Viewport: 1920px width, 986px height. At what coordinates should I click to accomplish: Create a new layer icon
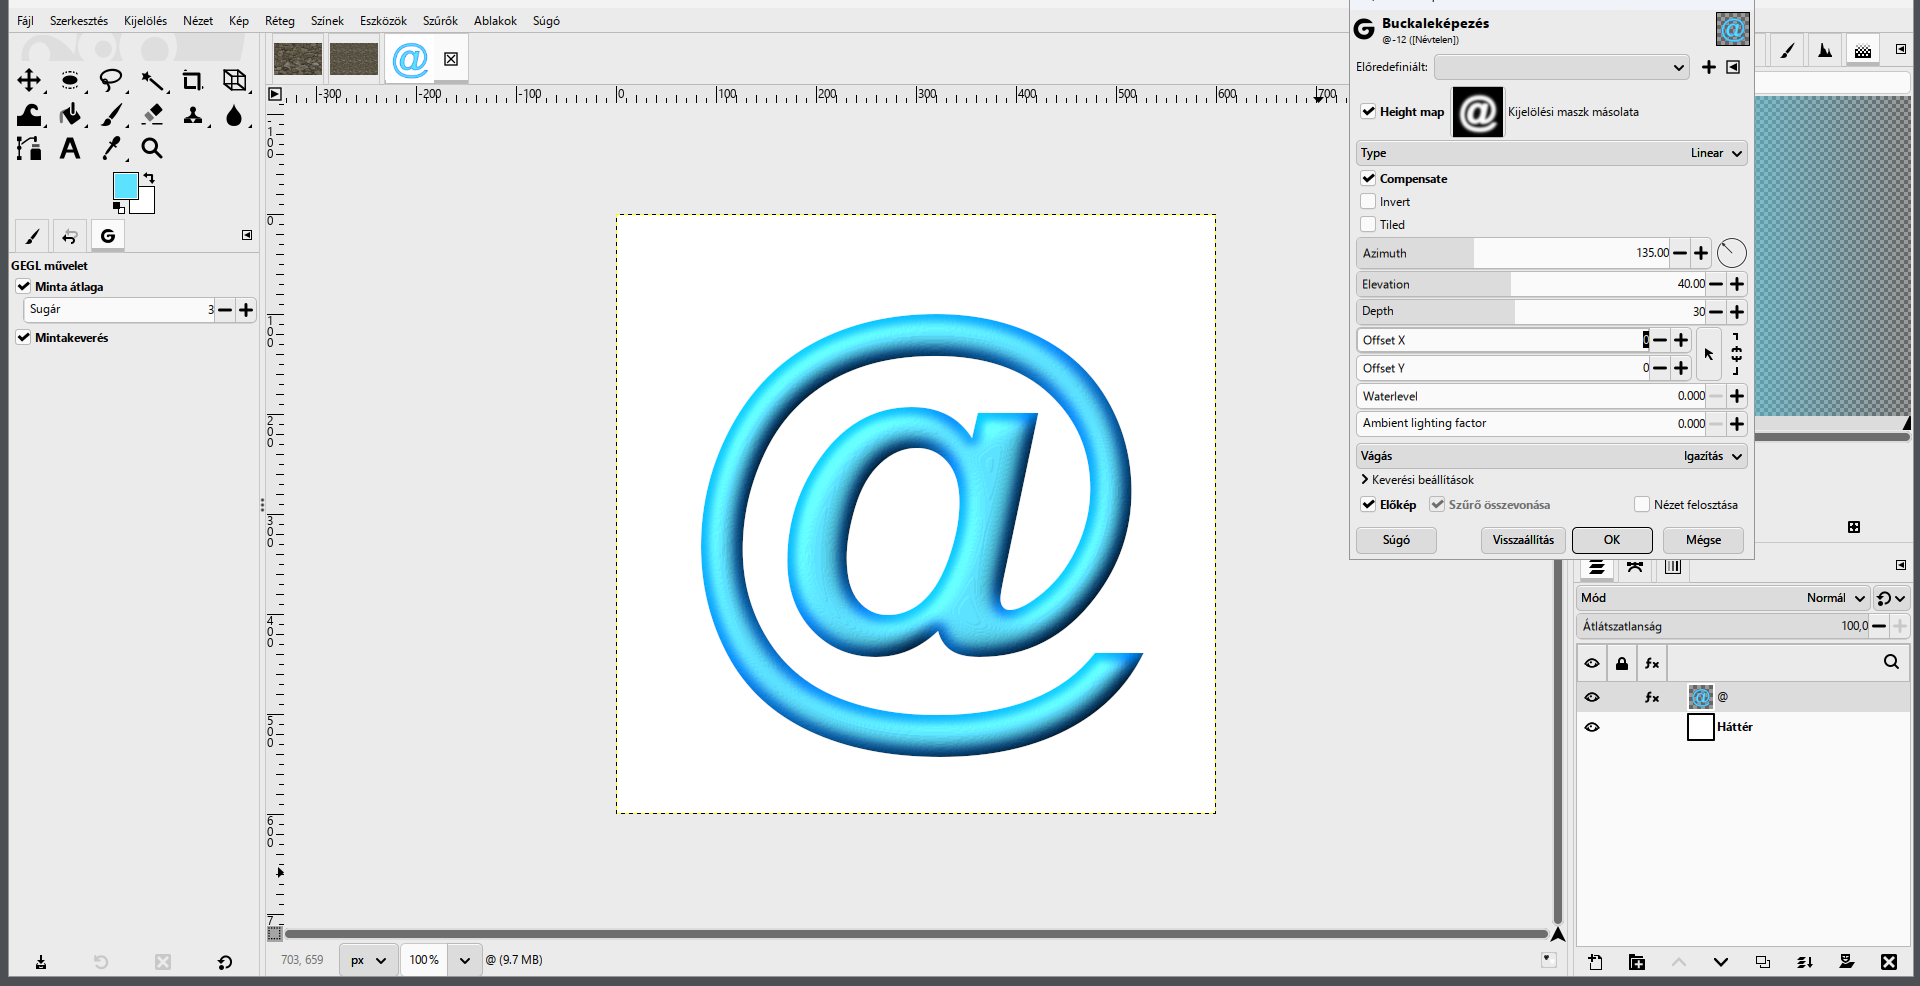(1595, 962)
